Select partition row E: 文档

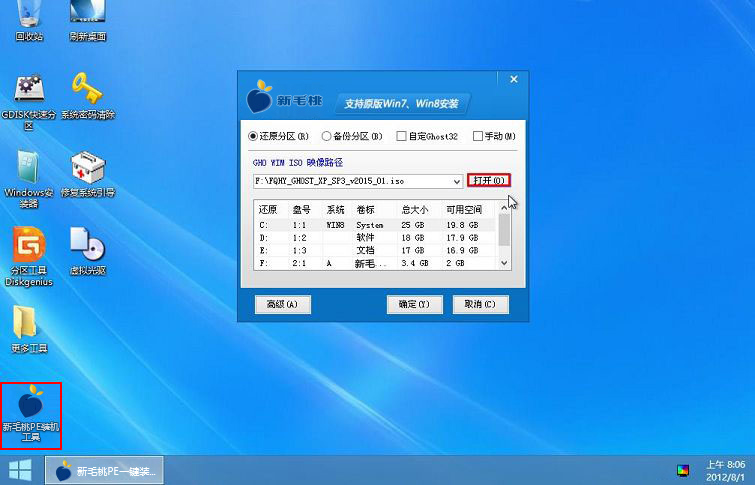[375, 250]
